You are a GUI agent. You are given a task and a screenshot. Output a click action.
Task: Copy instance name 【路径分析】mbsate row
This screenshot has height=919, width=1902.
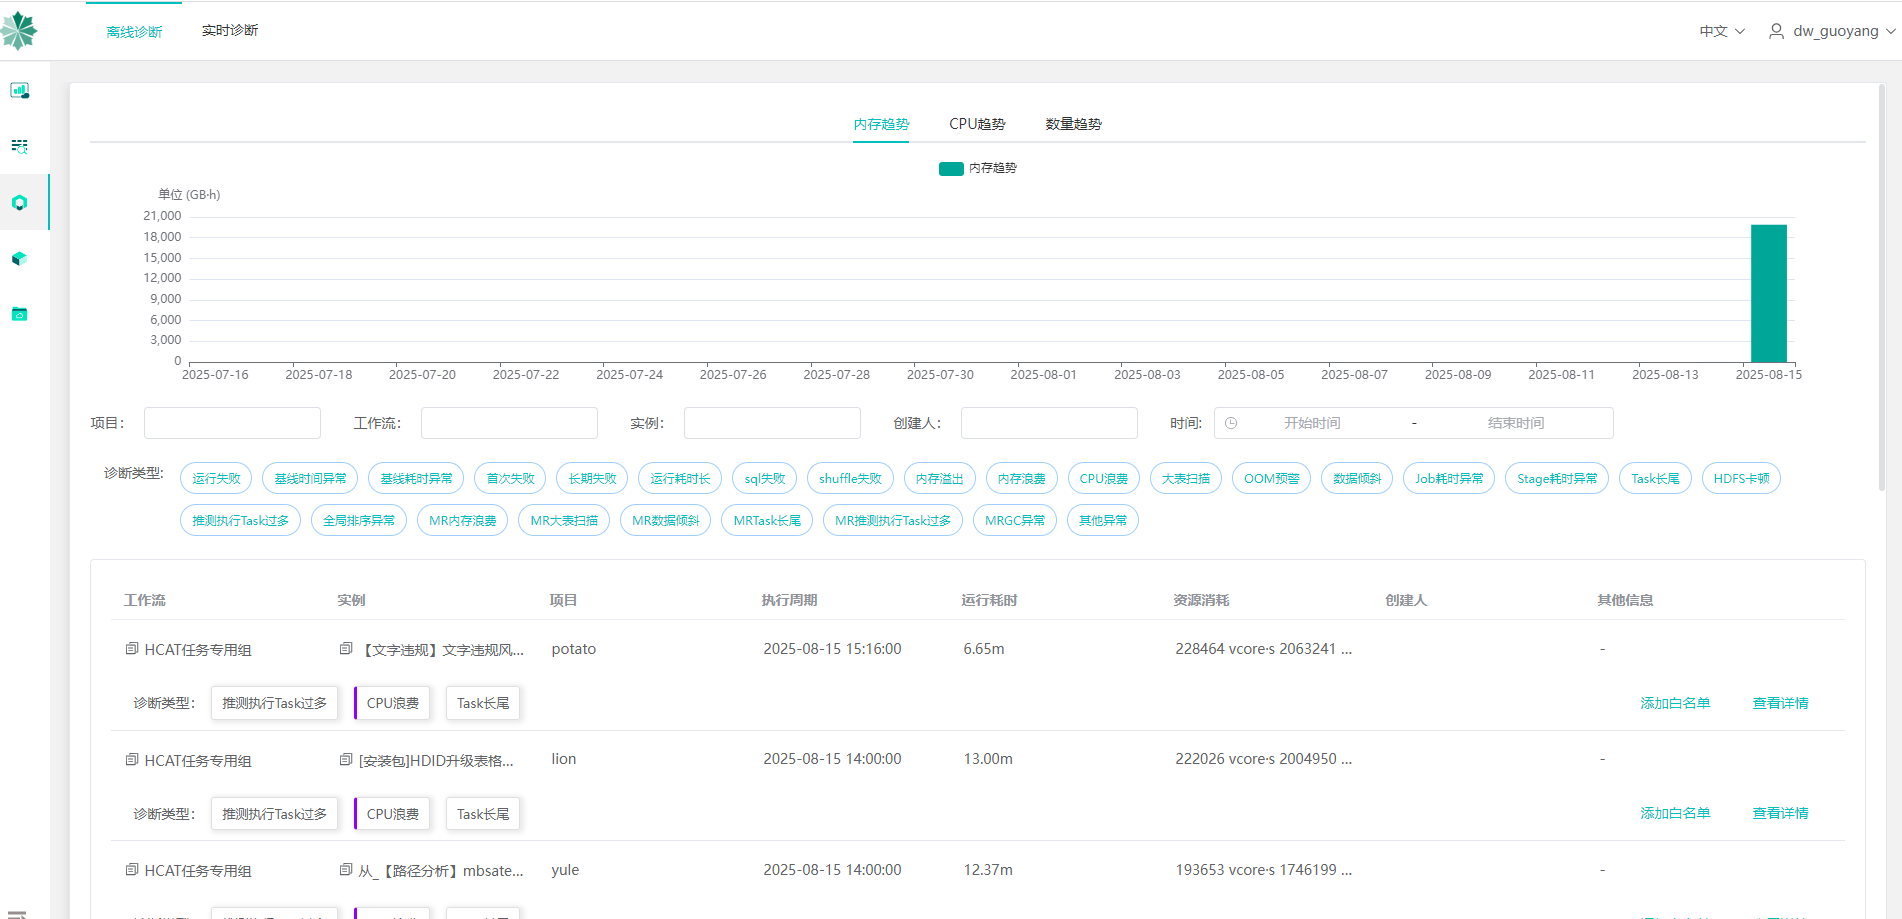pos(346,870)
